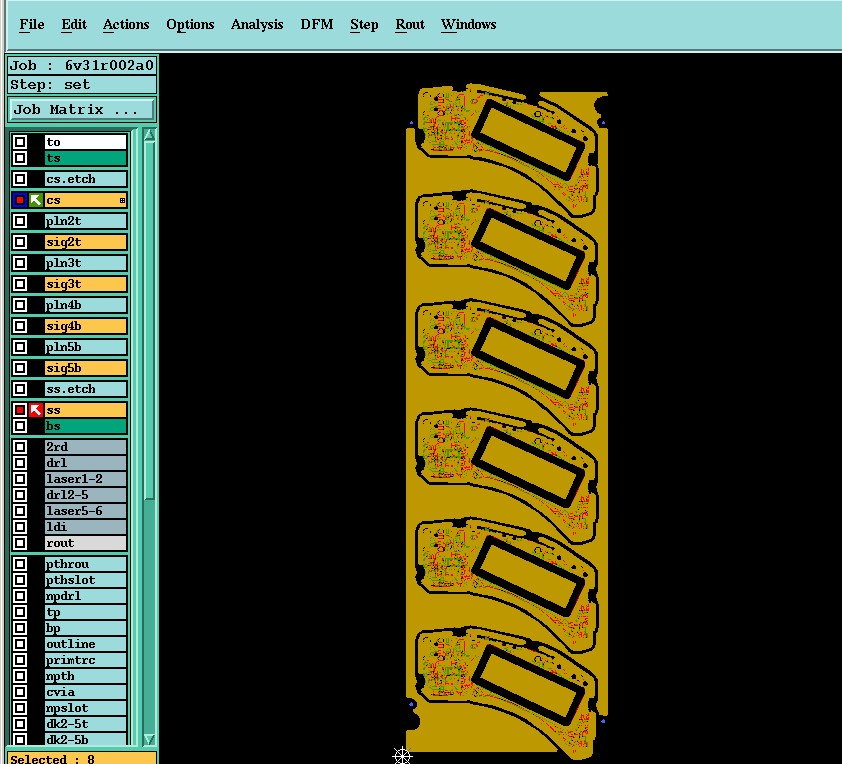Toggle display checkbox for tp layer
The image size is (842, 764).
(x=20, y=612)
